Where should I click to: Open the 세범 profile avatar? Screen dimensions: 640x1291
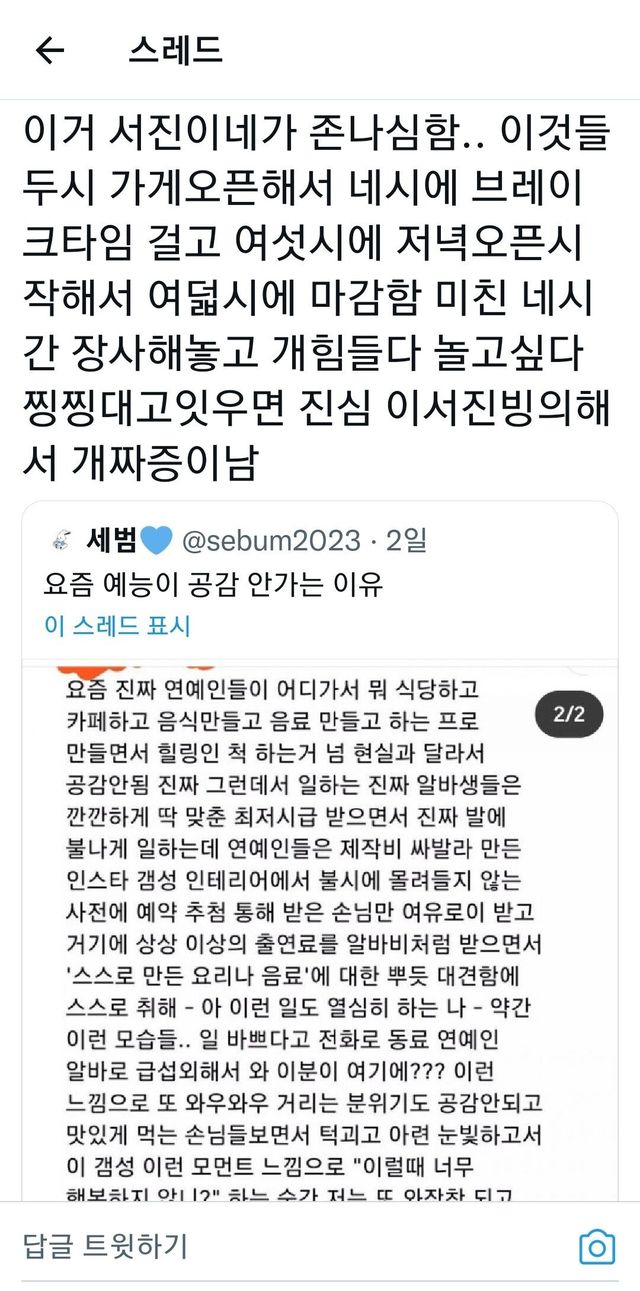pyautogui.click(x=59, y=541)
